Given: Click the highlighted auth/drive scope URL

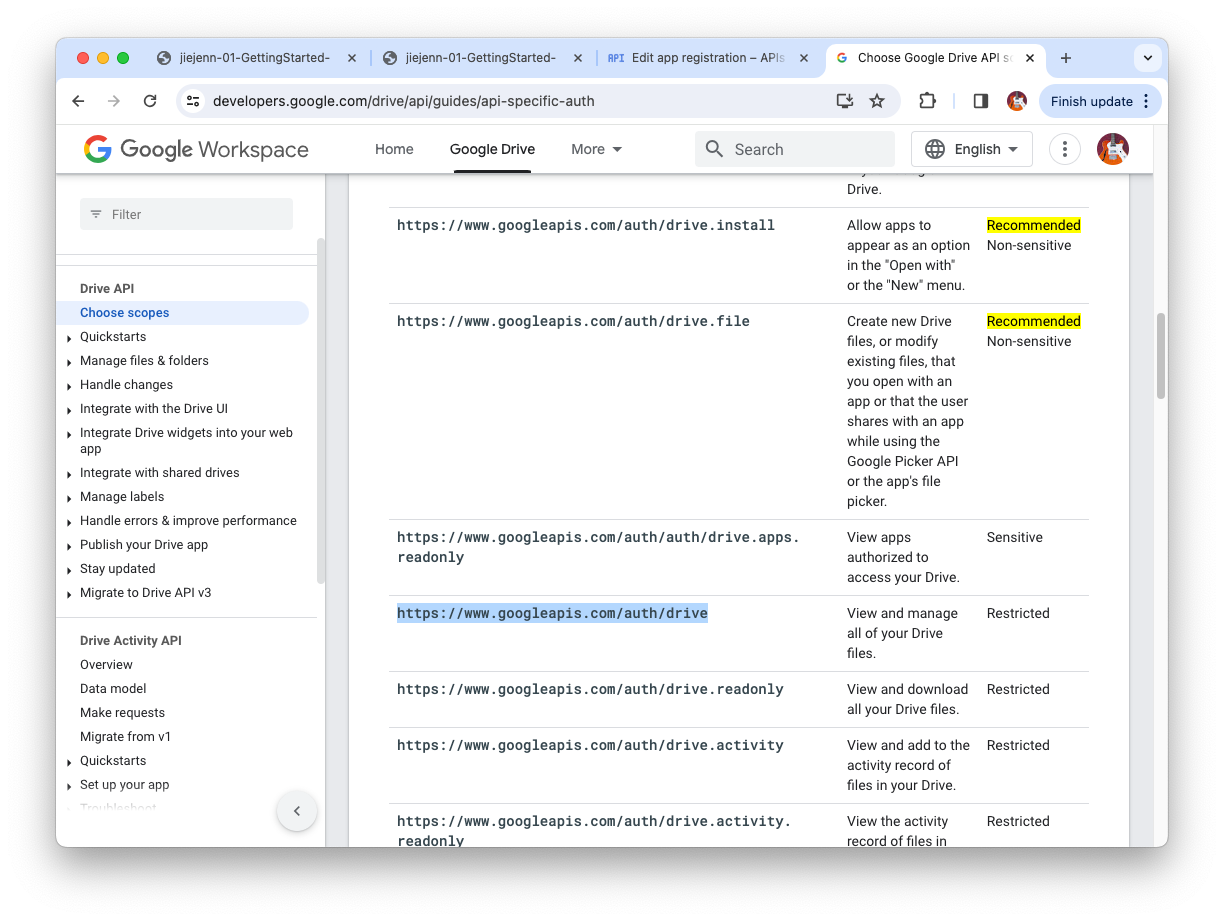Looking at the screenshot, I should 552,613.
